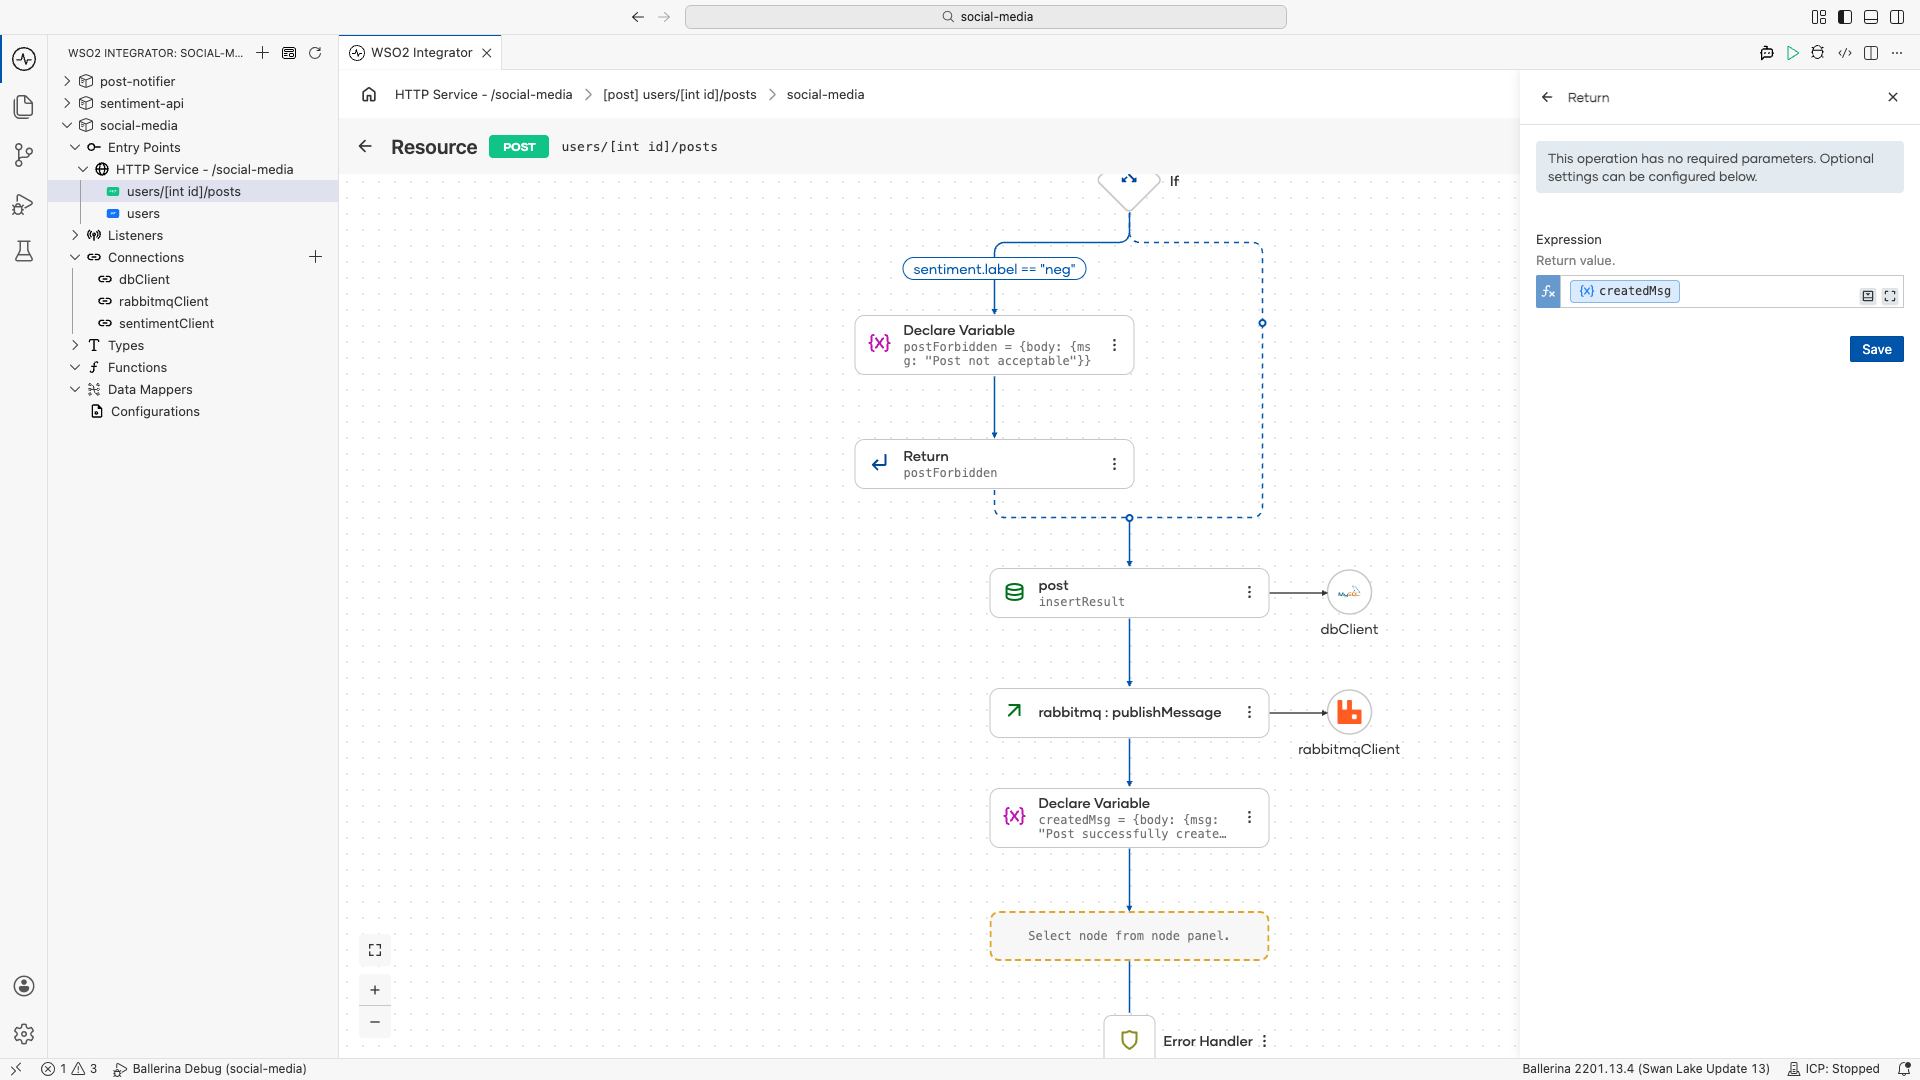Open the Explorer files icon
This screenshot has width=1920, height=1080.
tap(24, 107)
